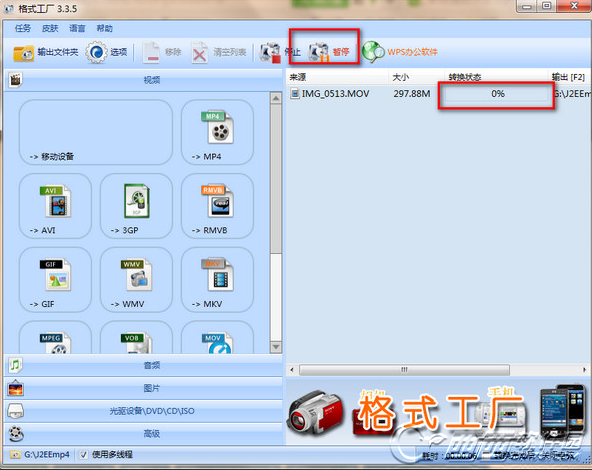
Task: Open the Skin (皮肤) menu
Action: coord(50,28)
